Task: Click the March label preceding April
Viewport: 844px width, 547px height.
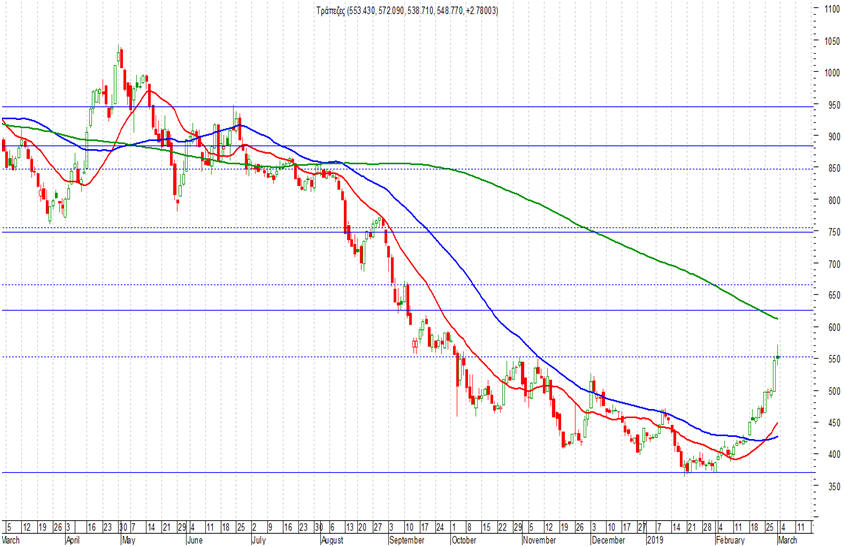Action: pyautogui.click(x=10, y=540)
